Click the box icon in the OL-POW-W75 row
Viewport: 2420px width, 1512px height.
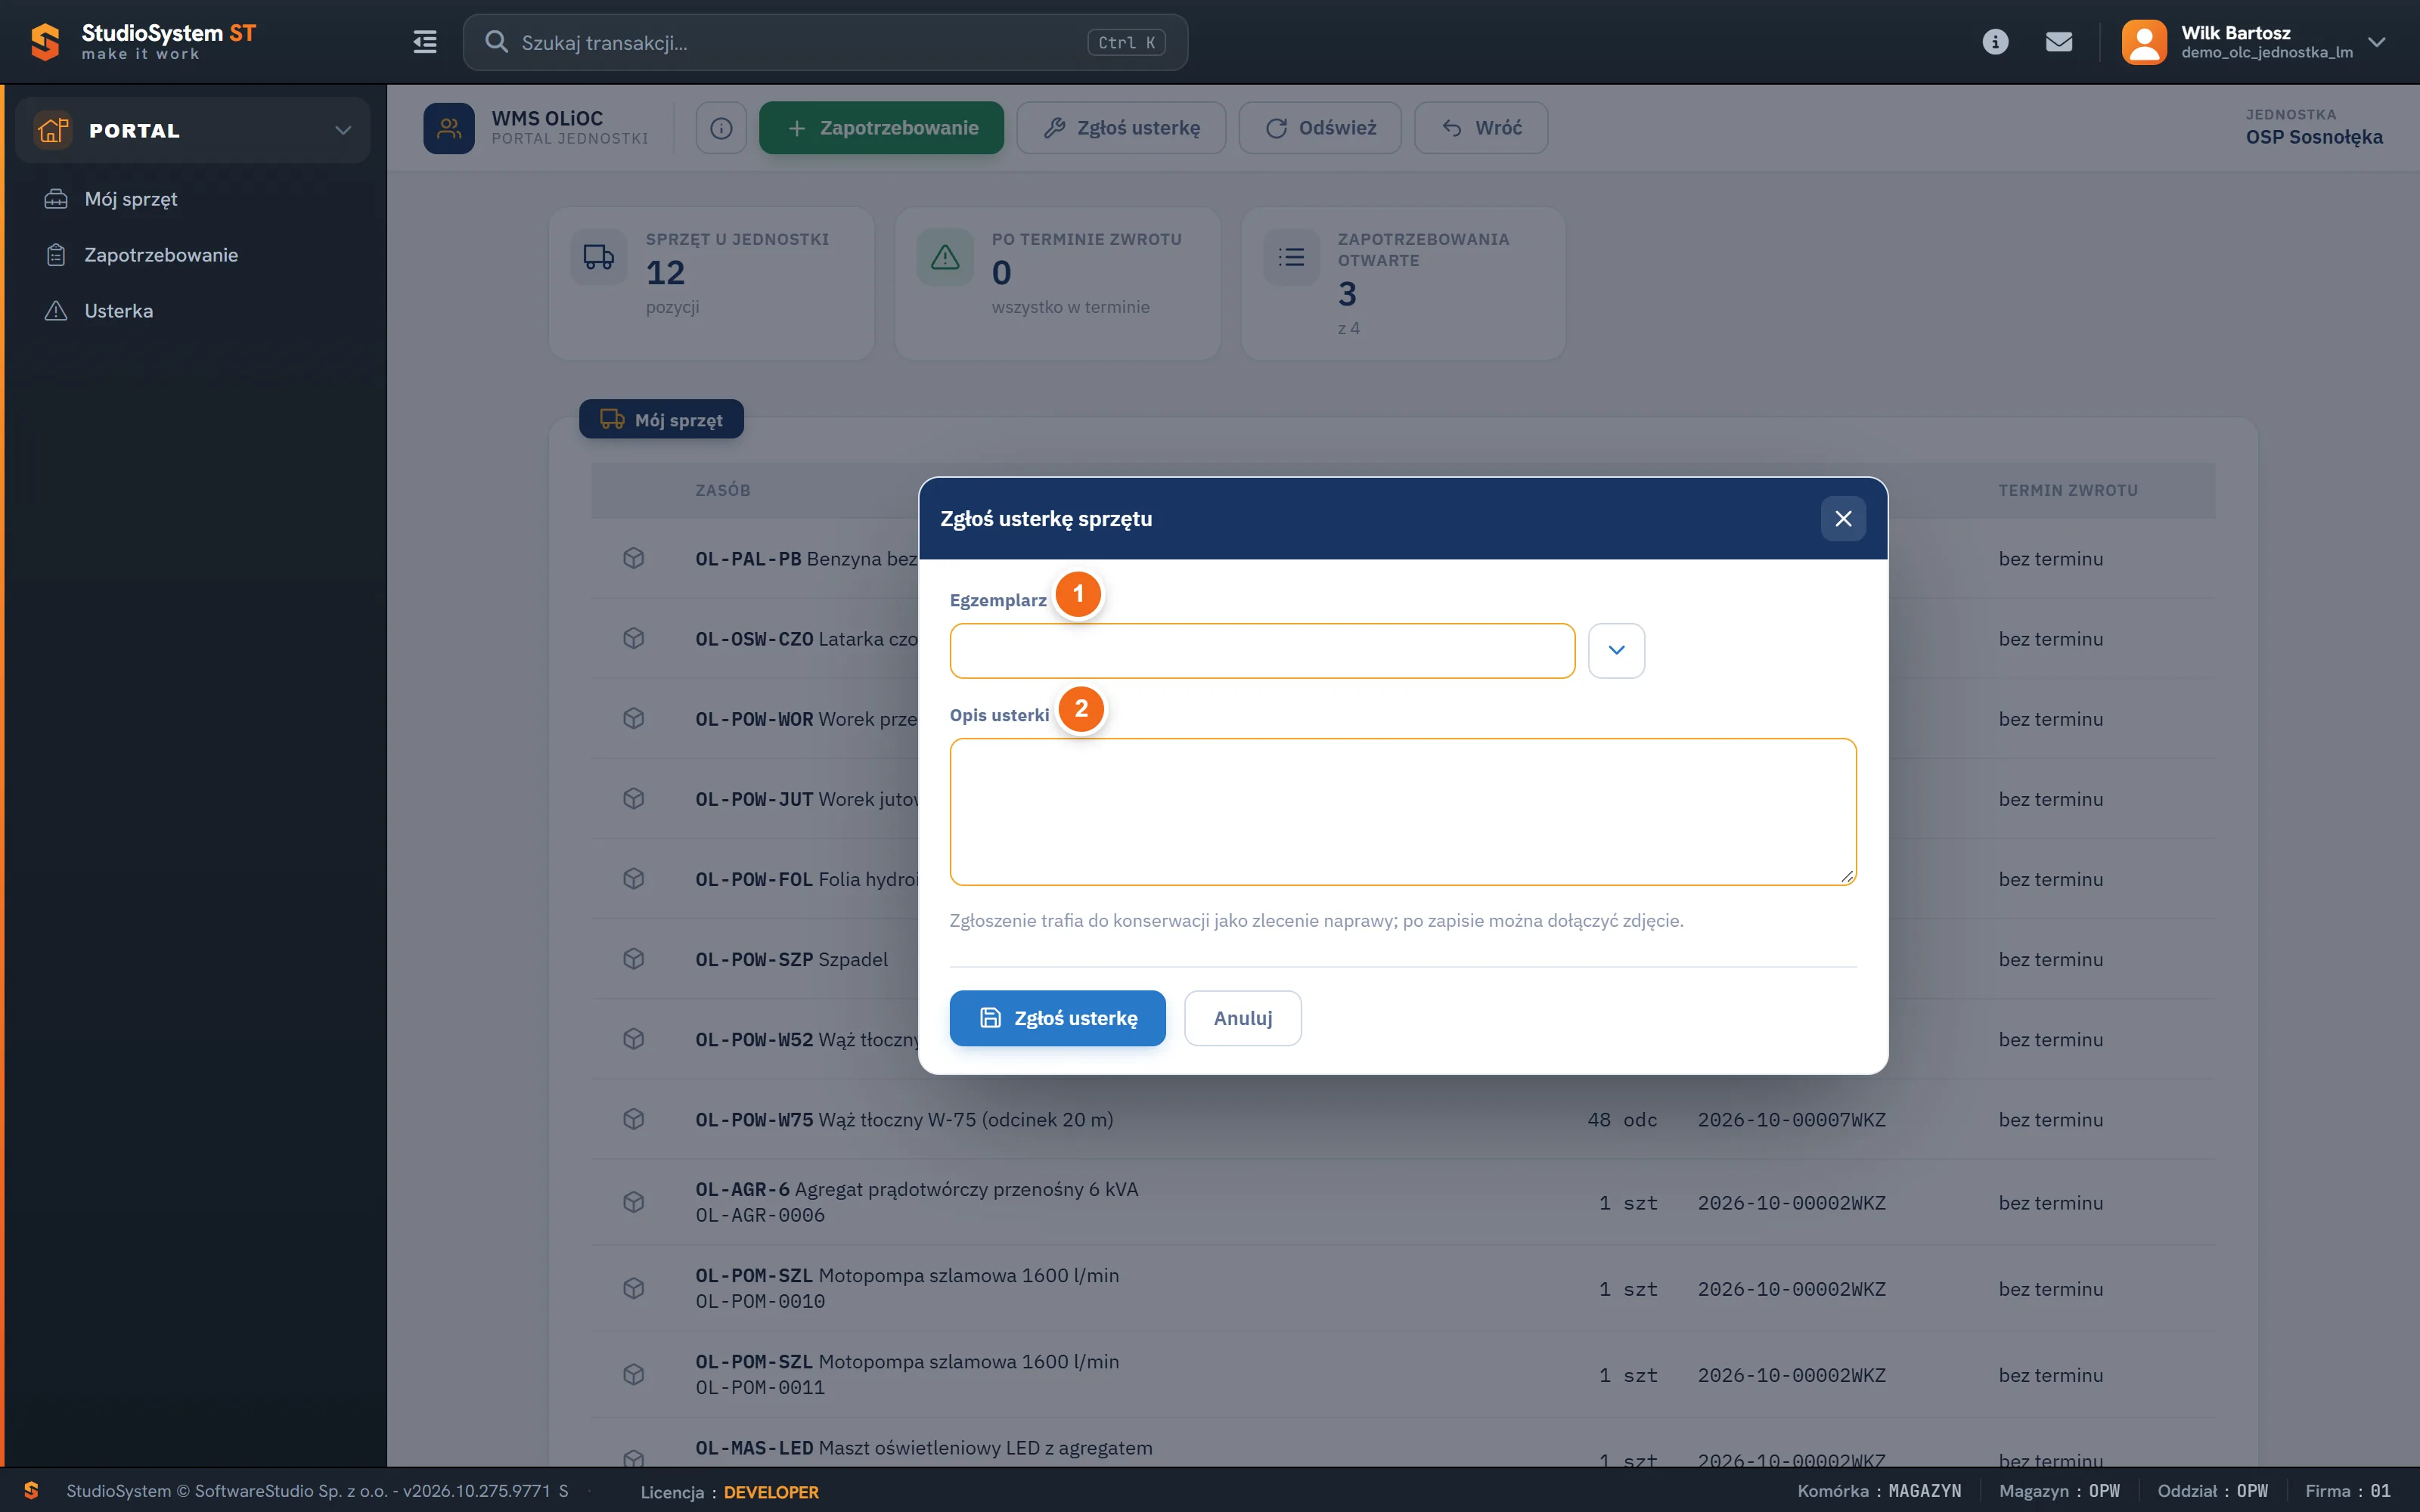pyautogui.click(x=633, y=1119)
